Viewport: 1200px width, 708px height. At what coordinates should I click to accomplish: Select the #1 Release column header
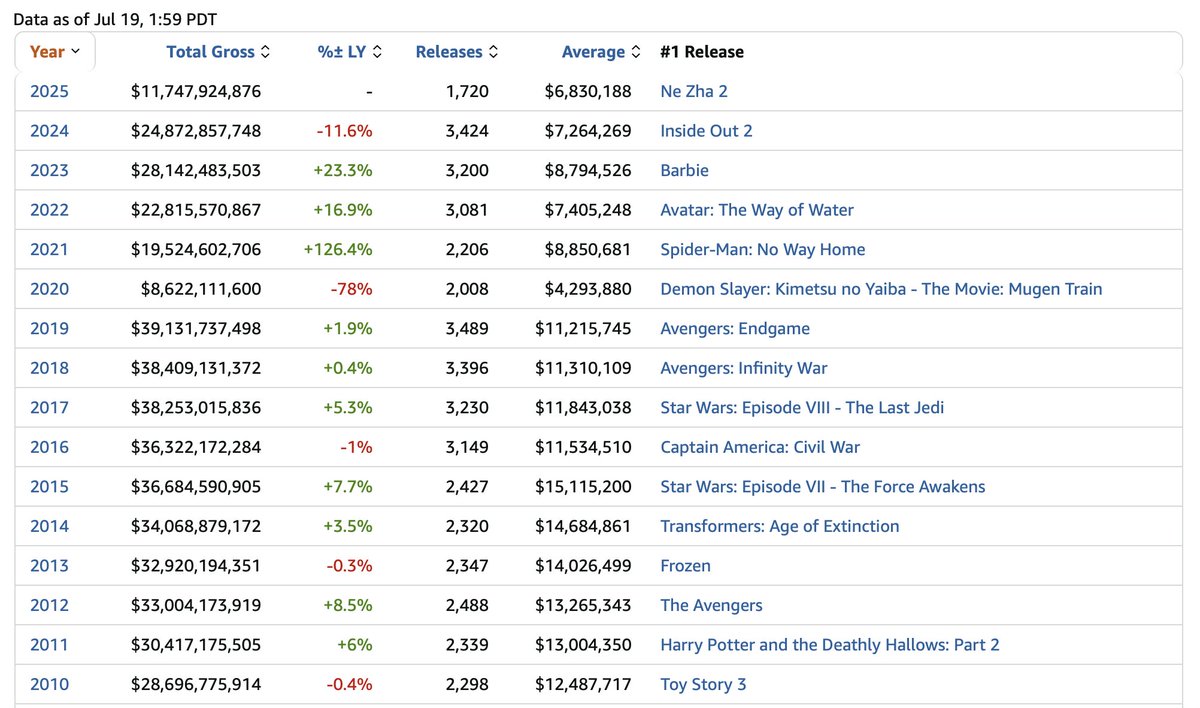coord(702,52)
